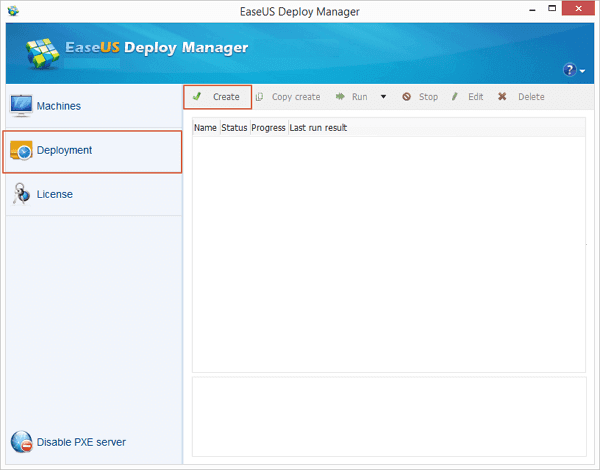The height and width of the screenshot is (470, 600).
Task: Click the Status column header
Action: [234, 128]
